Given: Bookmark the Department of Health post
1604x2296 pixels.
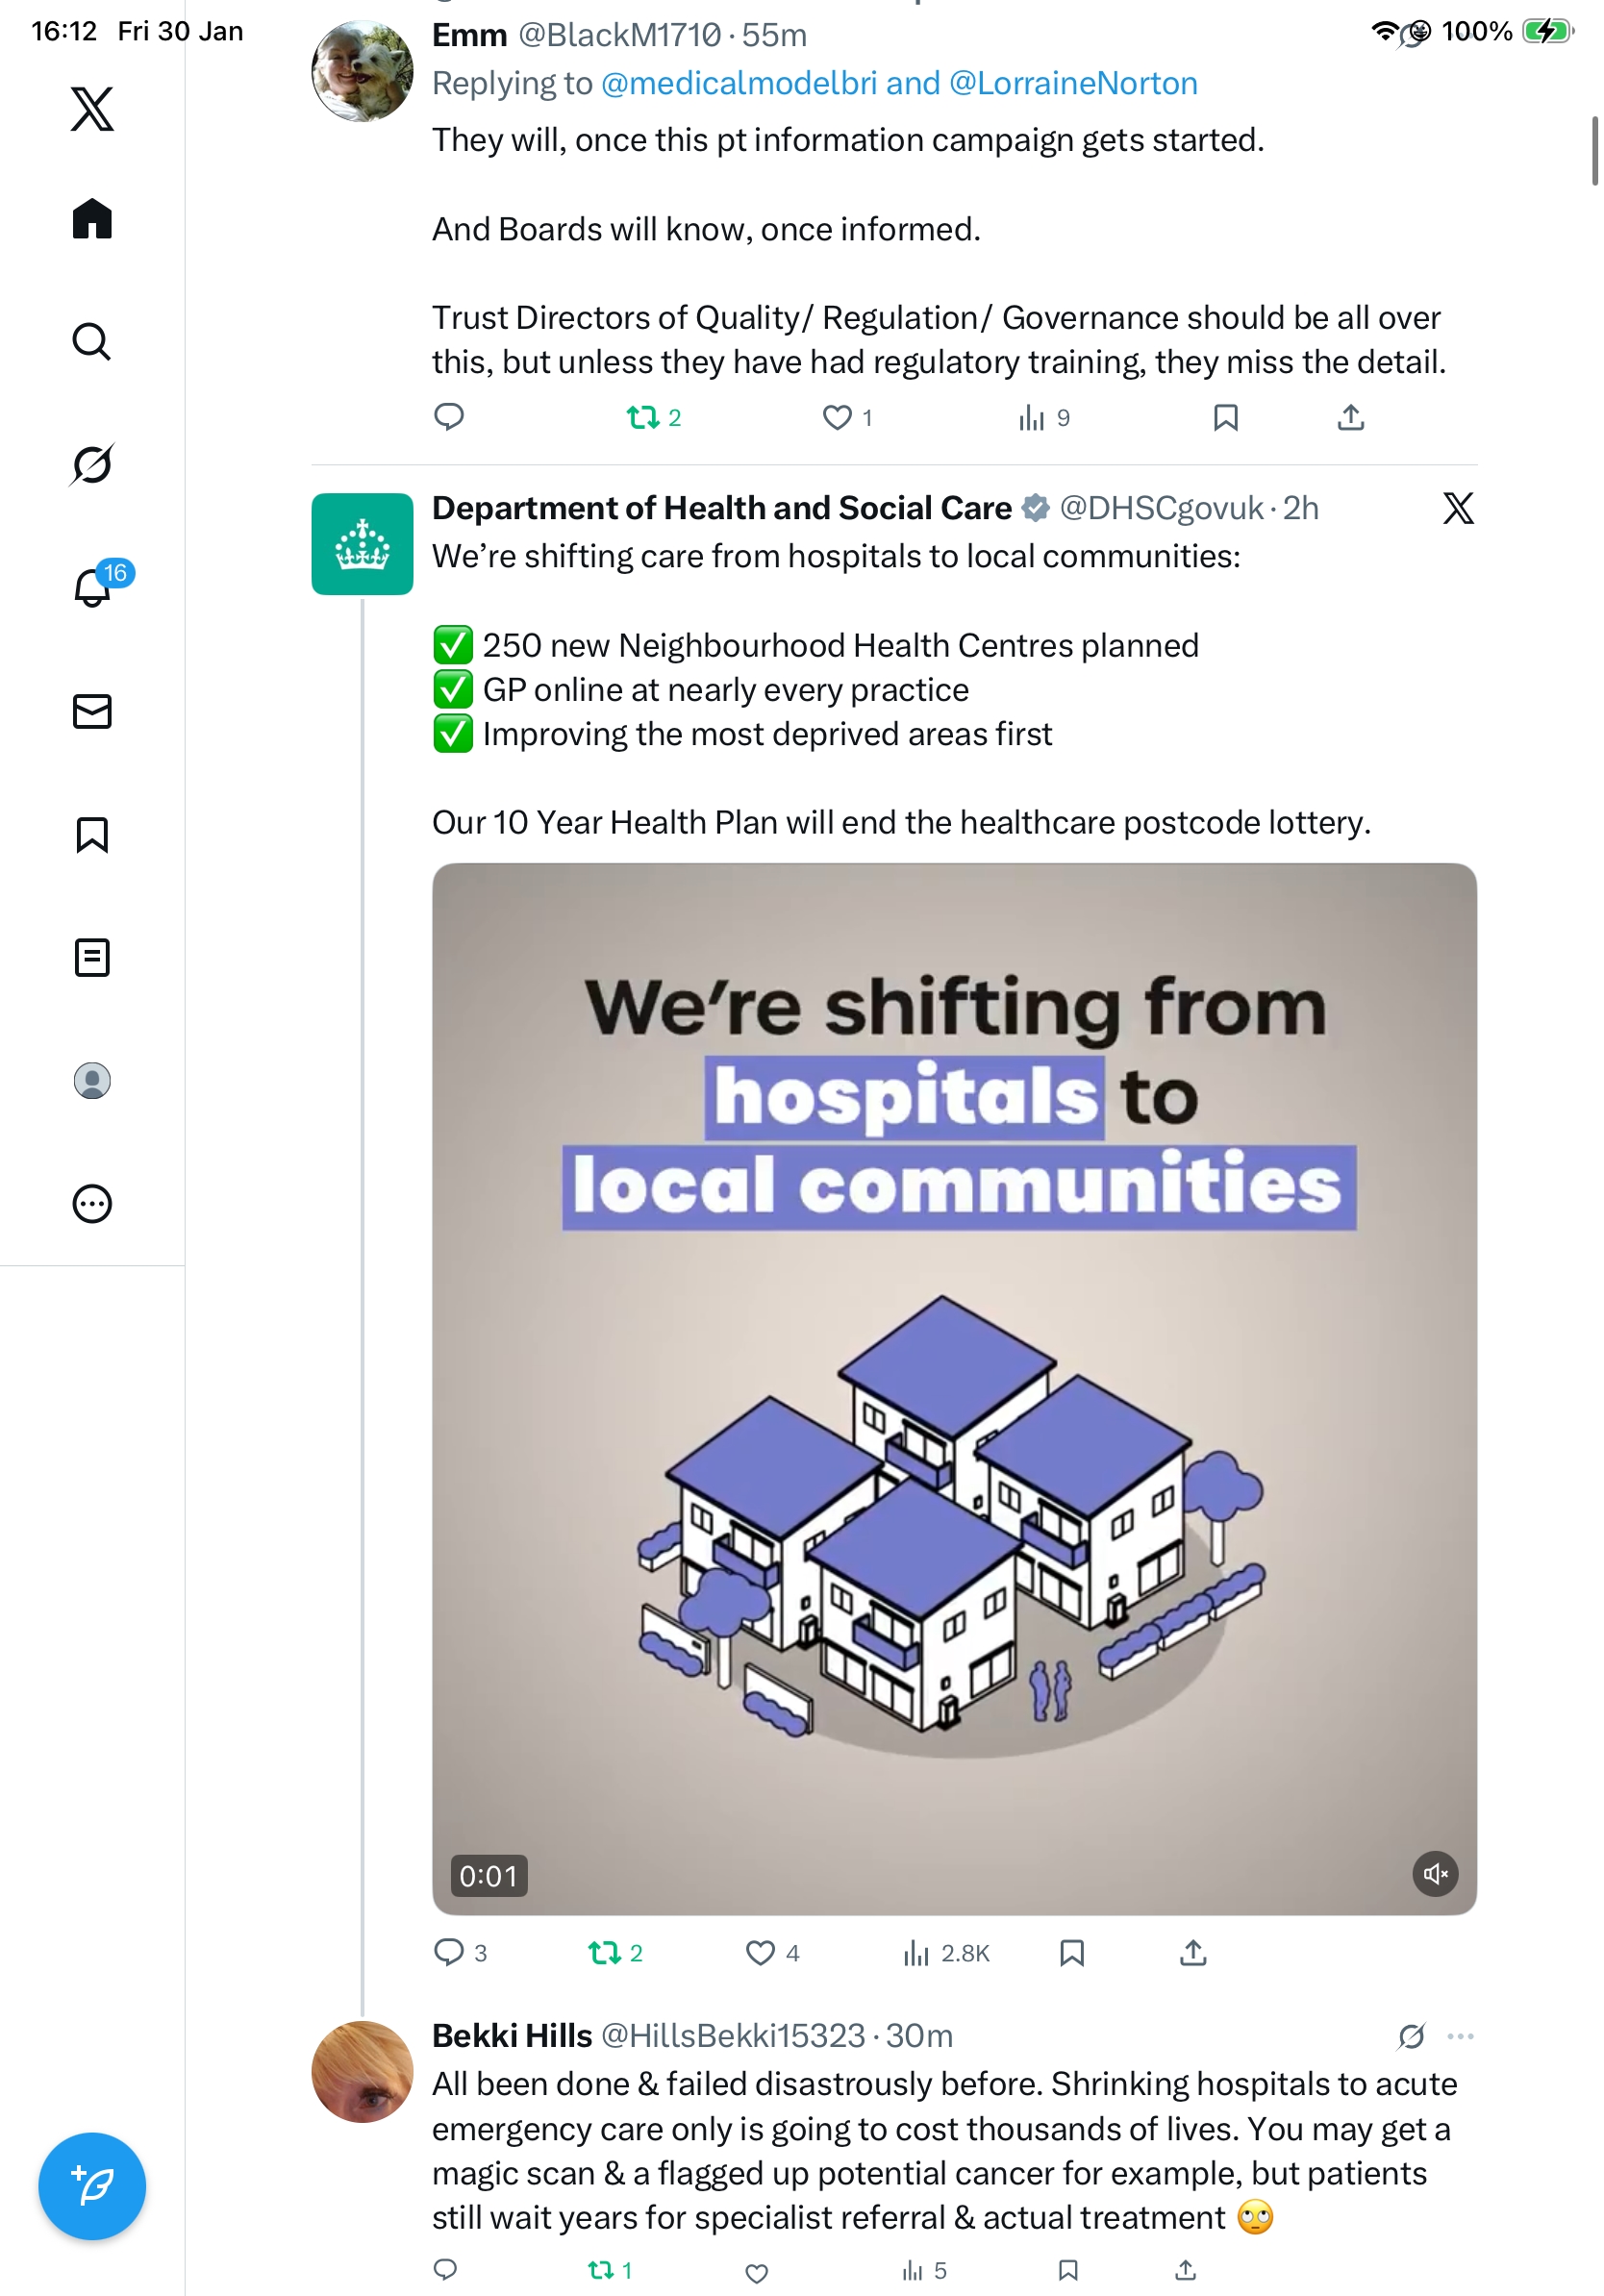Looking at the screenshot, I should click(1071, 1952).
